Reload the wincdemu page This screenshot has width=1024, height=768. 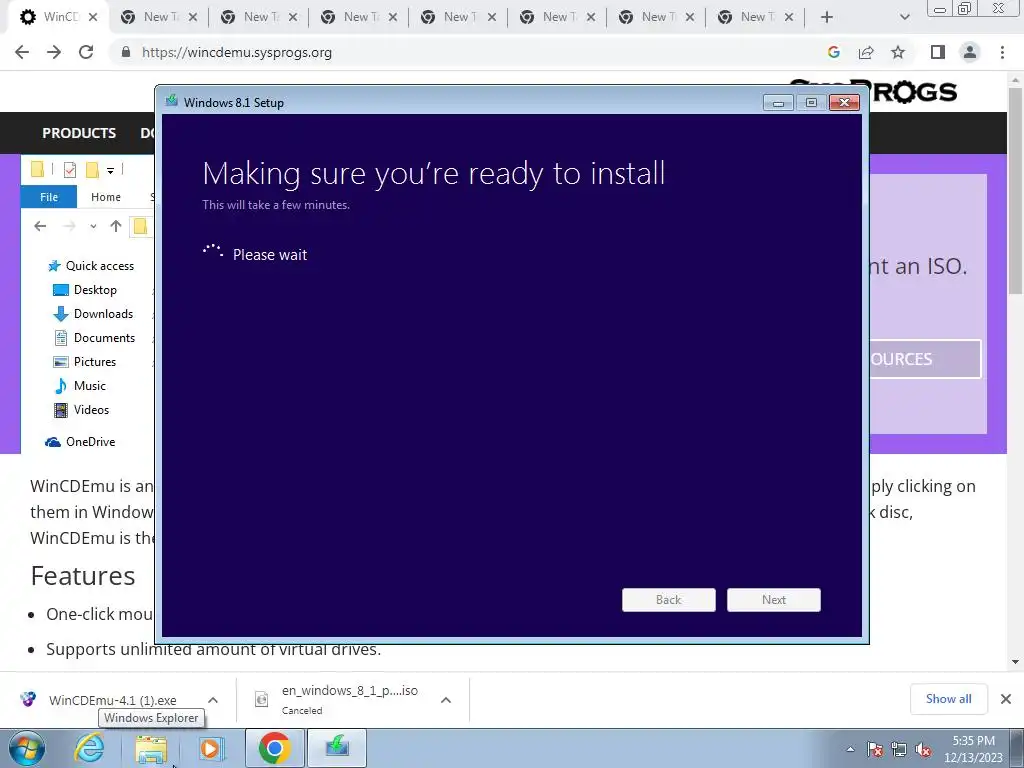(86, 52)
